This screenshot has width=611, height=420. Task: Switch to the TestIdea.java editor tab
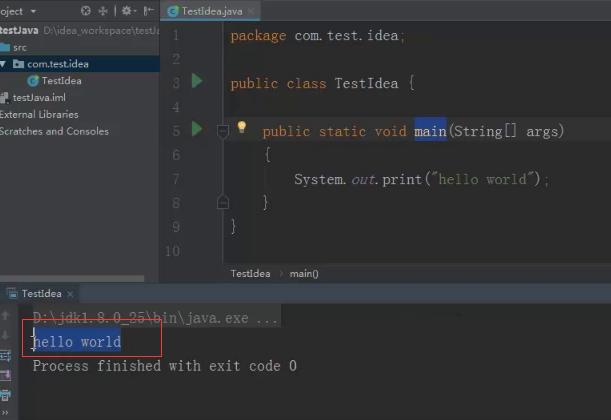click(212, 11)
